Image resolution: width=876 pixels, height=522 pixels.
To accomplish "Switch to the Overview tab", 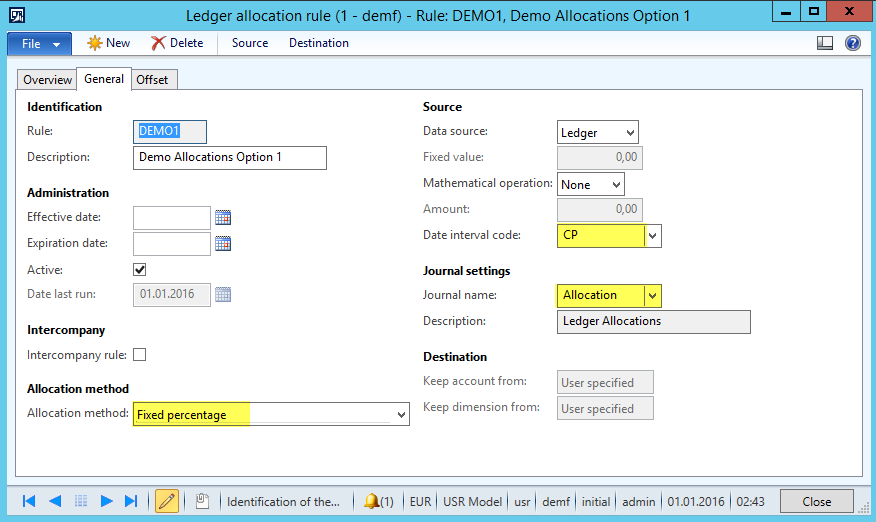I will [47, 80].
